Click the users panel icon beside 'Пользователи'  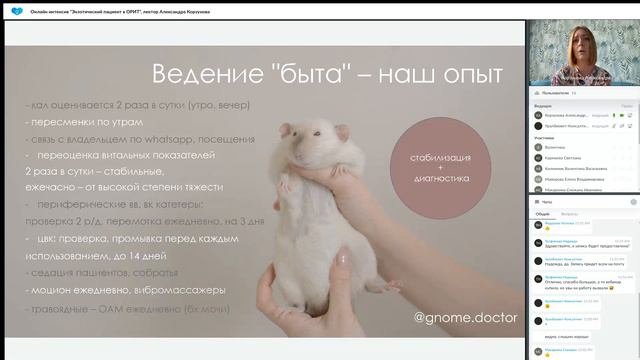(x=537, y=93)
